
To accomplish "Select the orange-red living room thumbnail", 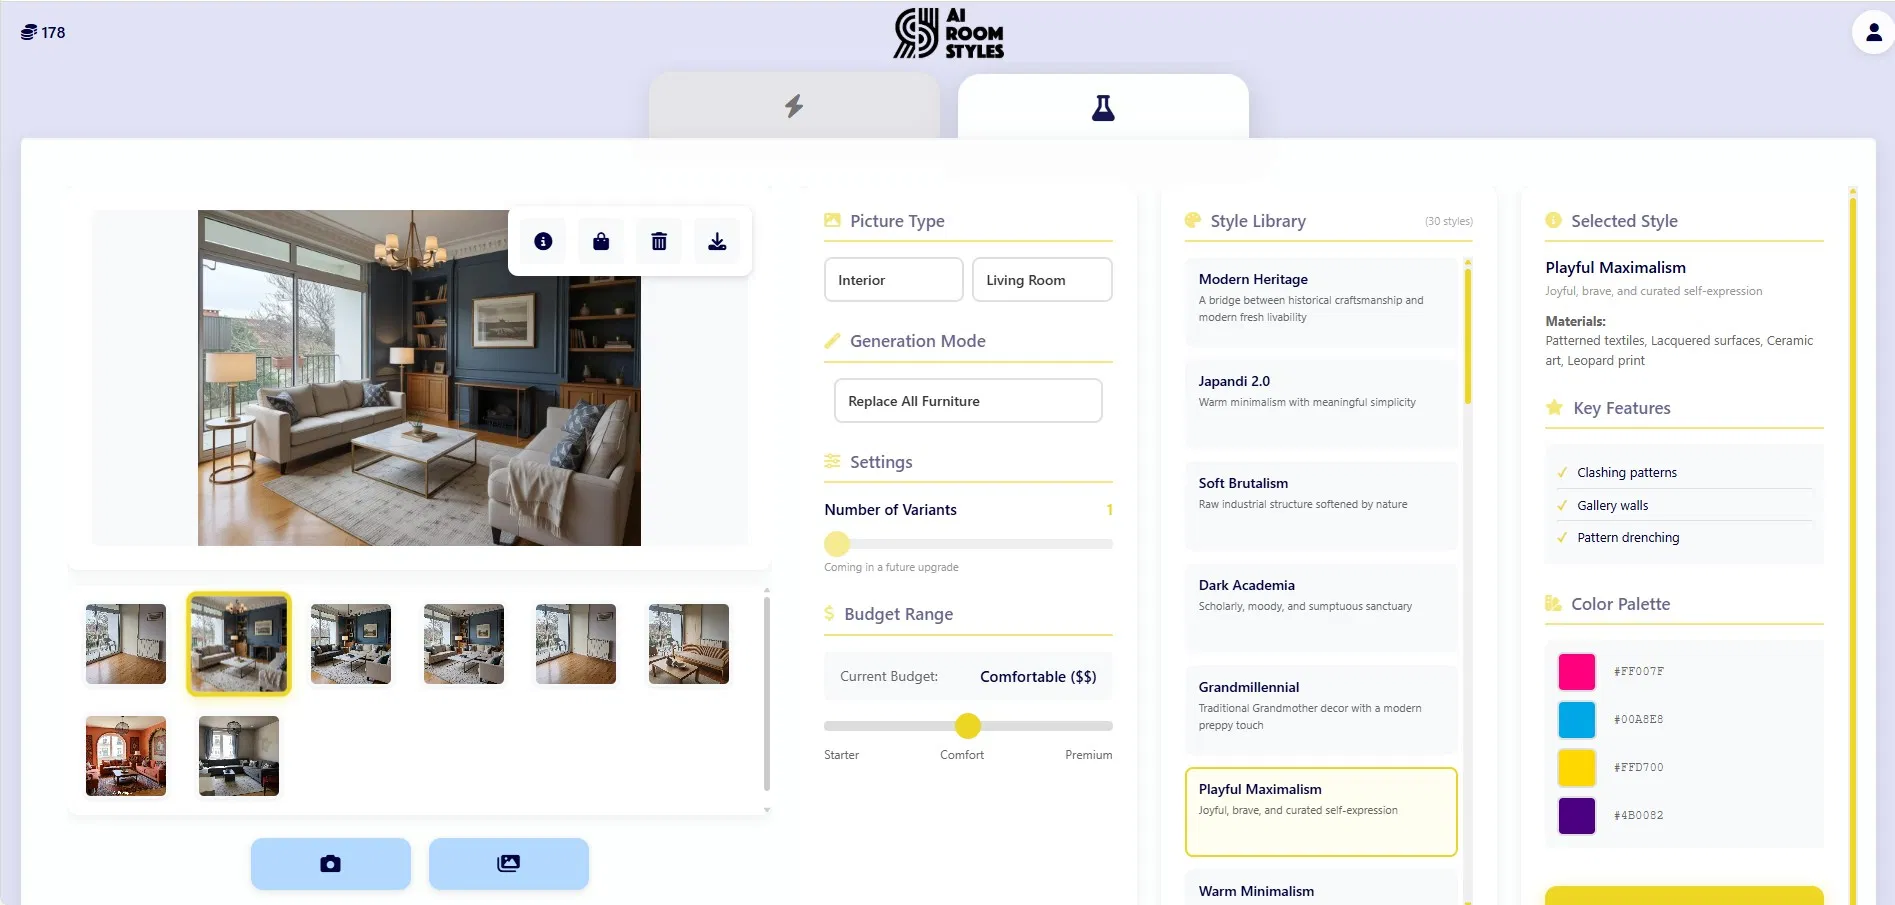I will 126,756.
